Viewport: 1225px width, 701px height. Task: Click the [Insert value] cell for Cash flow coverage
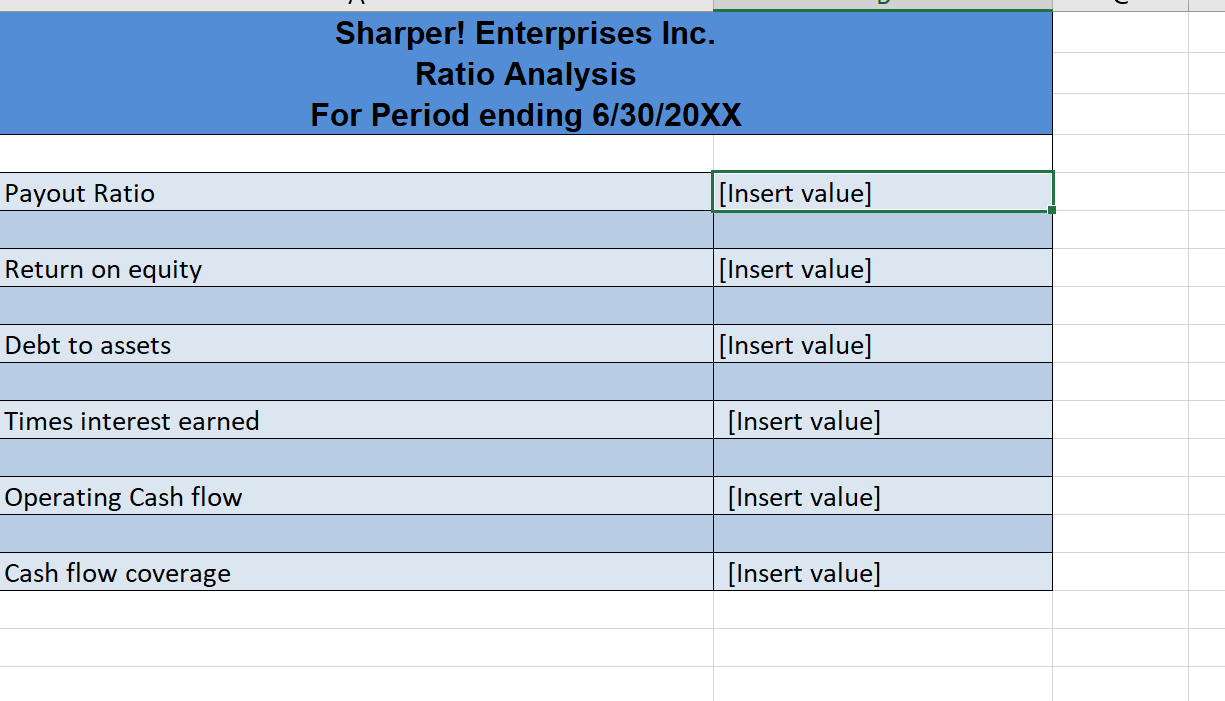pos(880,572)
